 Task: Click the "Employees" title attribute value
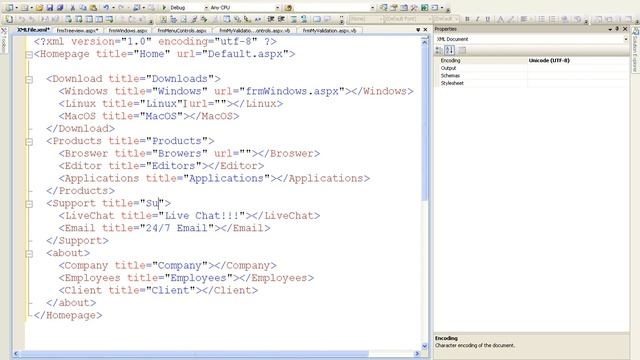point(198,278)
